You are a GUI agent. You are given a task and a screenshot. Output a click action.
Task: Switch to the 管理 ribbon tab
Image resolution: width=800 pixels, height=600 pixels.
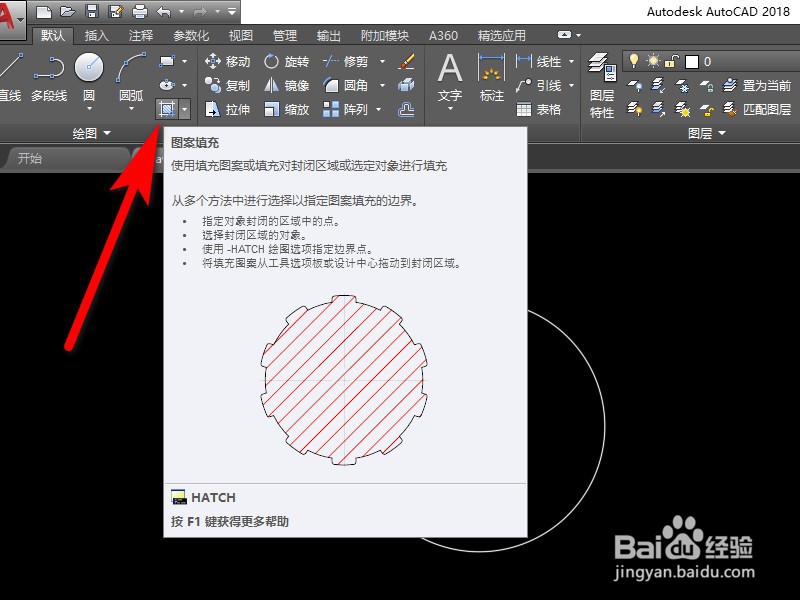pyautogui.click(x=285, y=35)
